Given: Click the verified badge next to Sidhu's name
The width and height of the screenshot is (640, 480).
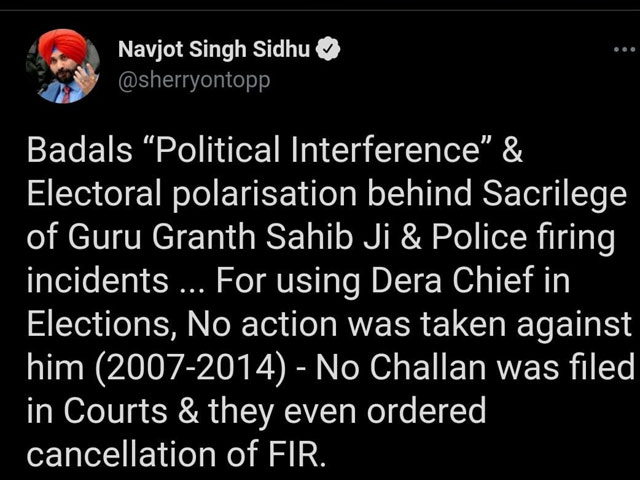Looking at the screenshot, I should coord(329,49).
